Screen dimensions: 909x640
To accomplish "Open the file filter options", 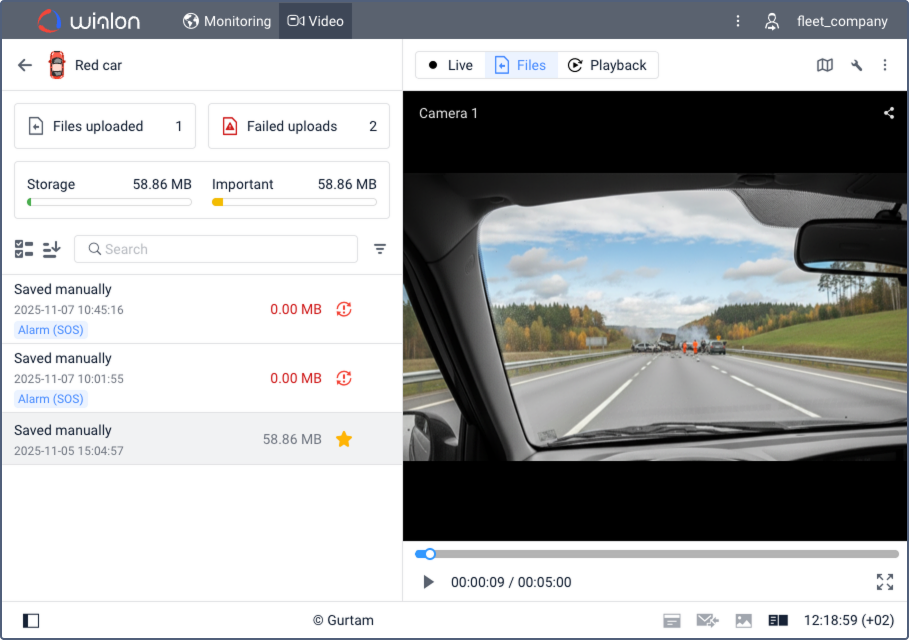I will click(x=380, y=249).
